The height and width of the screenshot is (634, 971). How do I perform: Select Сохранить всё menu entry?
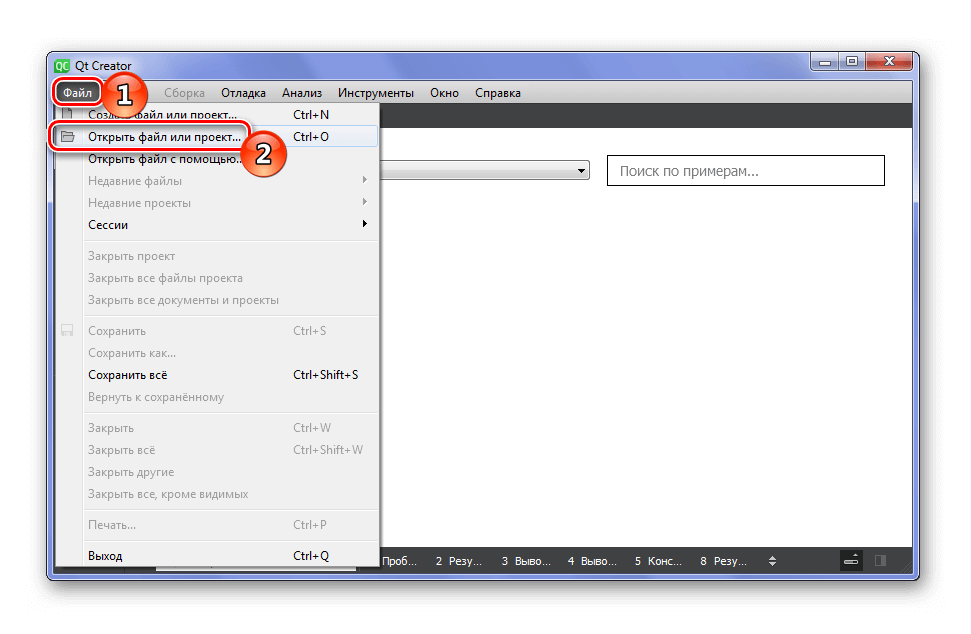pyautogui.click(x=217, y=375)
